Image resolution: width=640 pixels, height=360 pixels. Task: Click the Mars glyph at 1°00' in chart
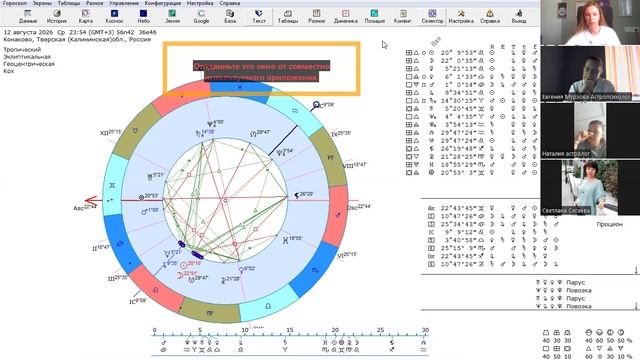pos(144,212)
